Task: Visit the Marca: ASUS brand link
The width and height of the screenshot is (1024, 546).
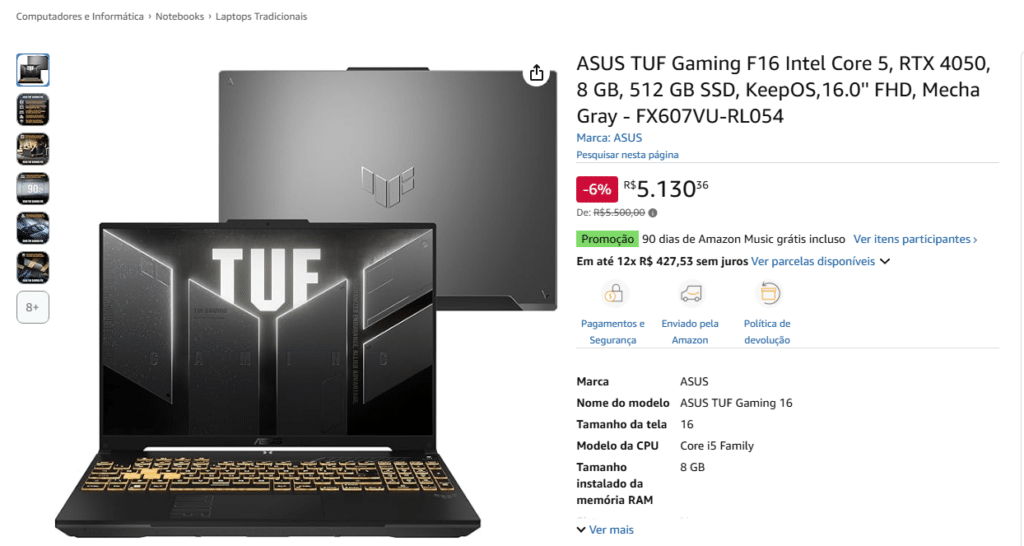Action: click(609, 138)
